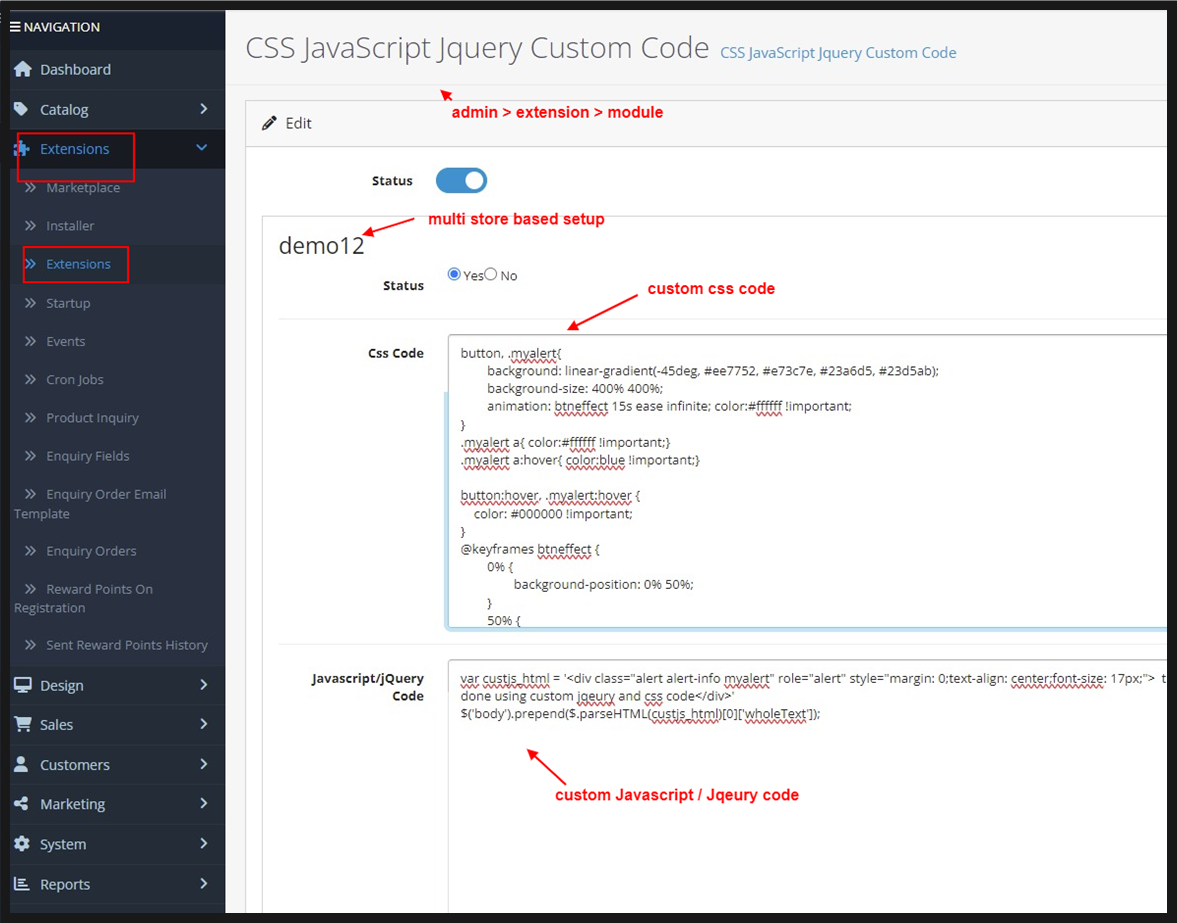Click inside the Css Code text area

(800, 500)
